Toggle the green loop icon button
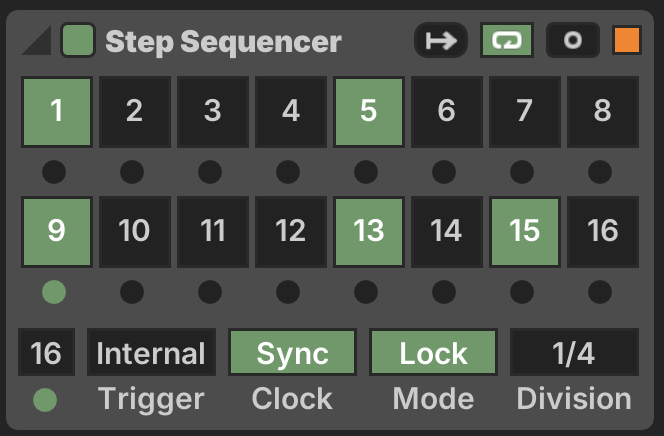 coord(506,41)
